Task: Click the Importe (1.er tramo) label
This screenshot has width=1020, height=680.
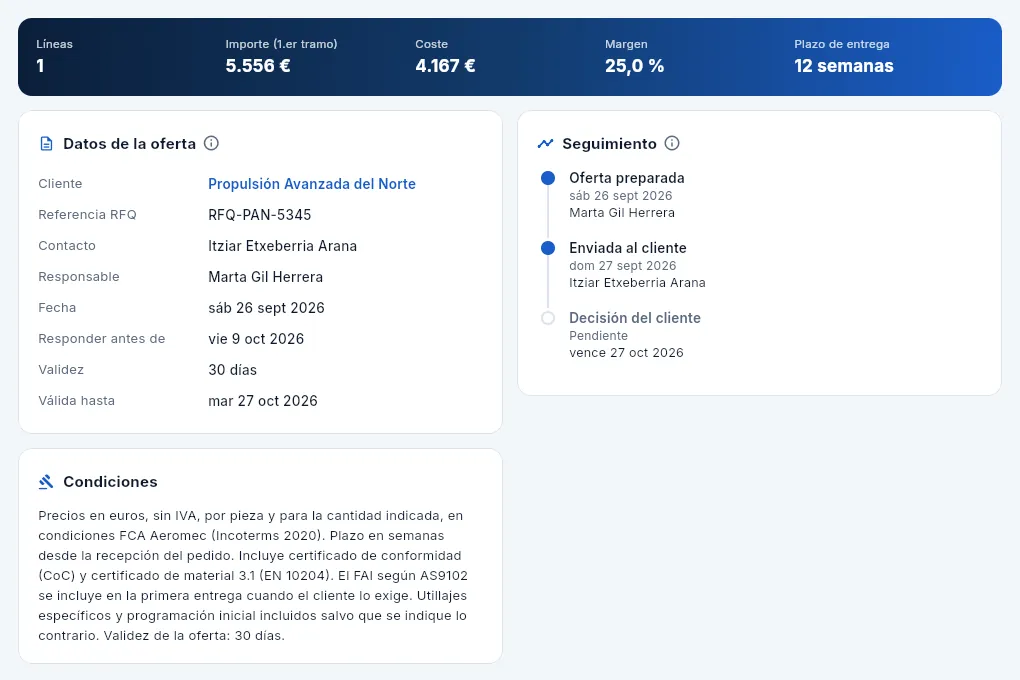Action: [281, 44]
